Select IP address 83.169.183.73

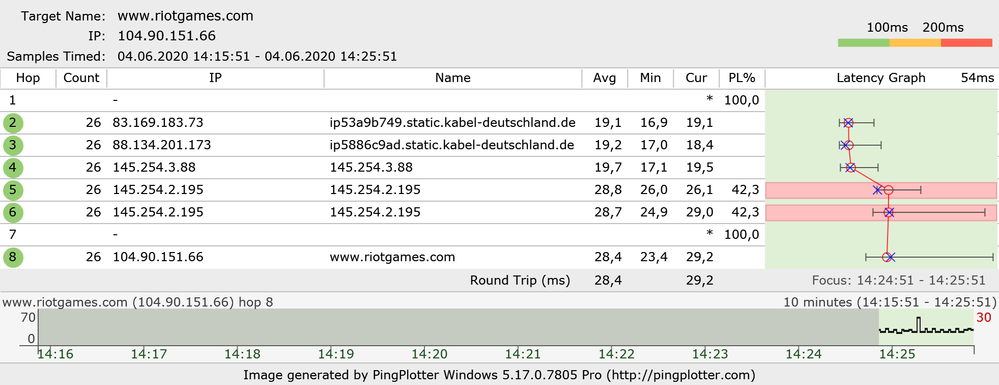pyautogui.click(x=158, y=123)
